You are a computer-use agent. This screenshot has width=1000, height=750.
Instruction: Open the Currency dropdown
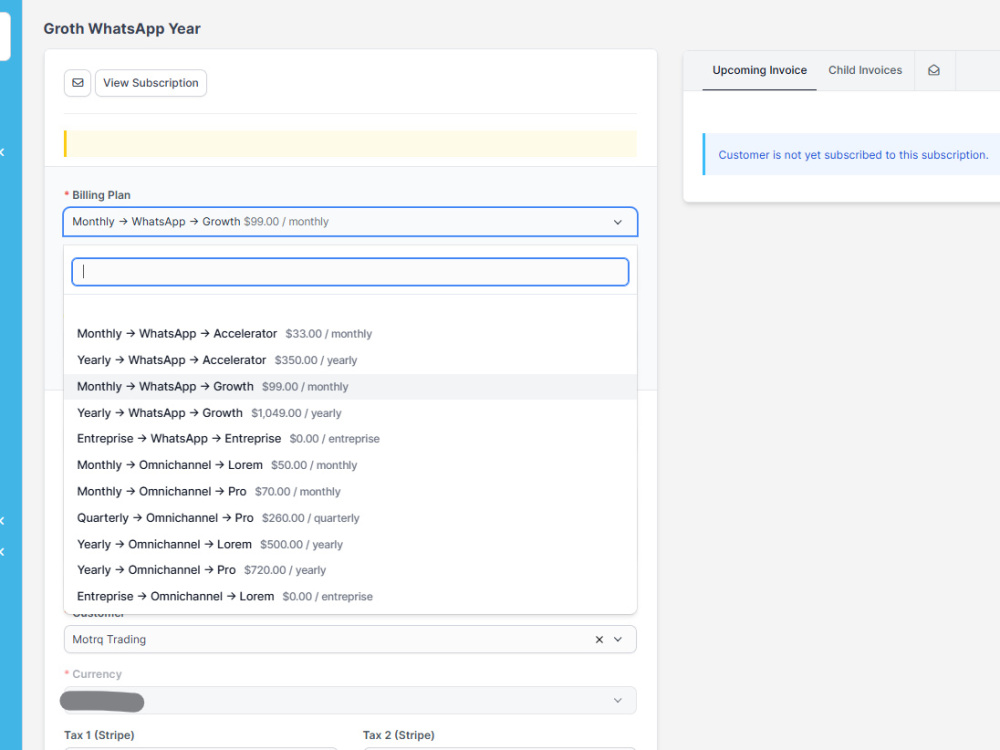coord(350,700)
